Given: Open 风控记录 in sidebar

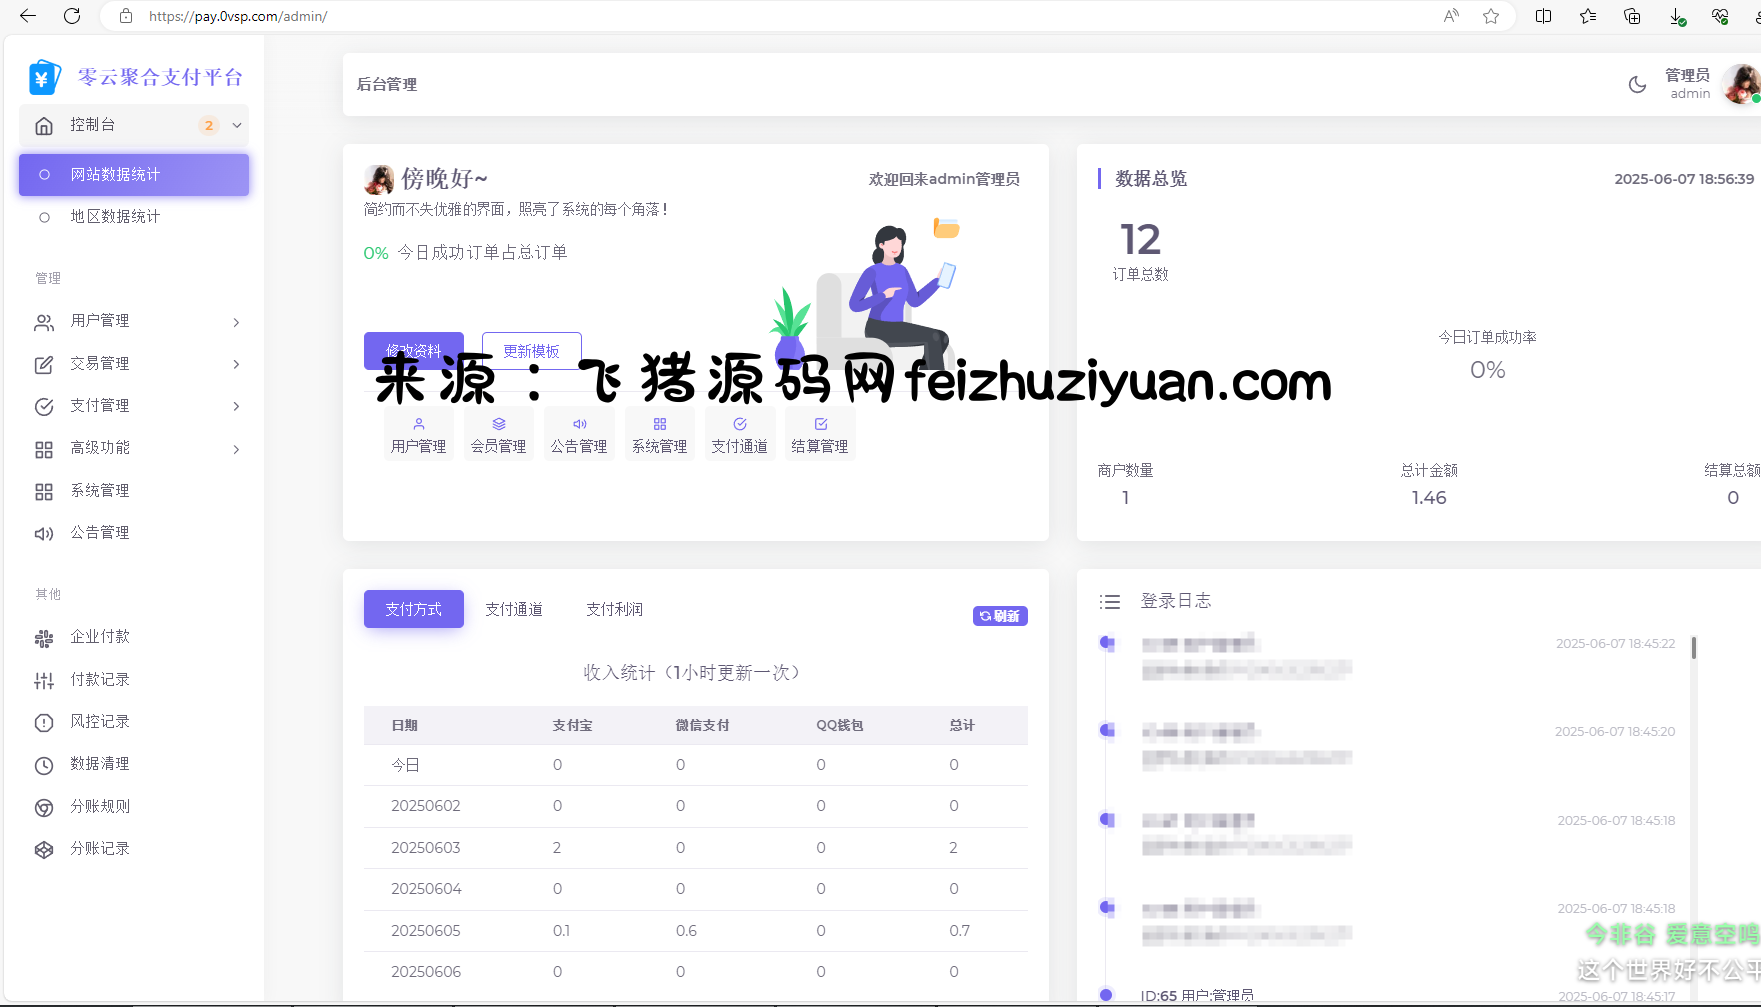Looking at the screenshot, I should coord(100,722).
